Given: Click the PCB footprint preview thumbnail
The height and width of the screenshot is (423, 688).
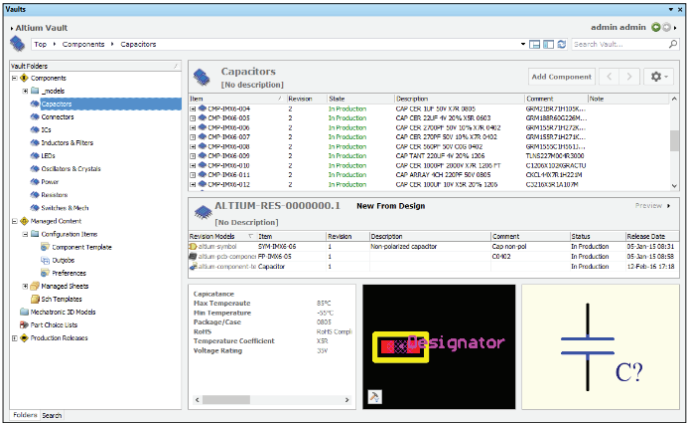Looking at the screenshot, I should [x=439, y=347].
